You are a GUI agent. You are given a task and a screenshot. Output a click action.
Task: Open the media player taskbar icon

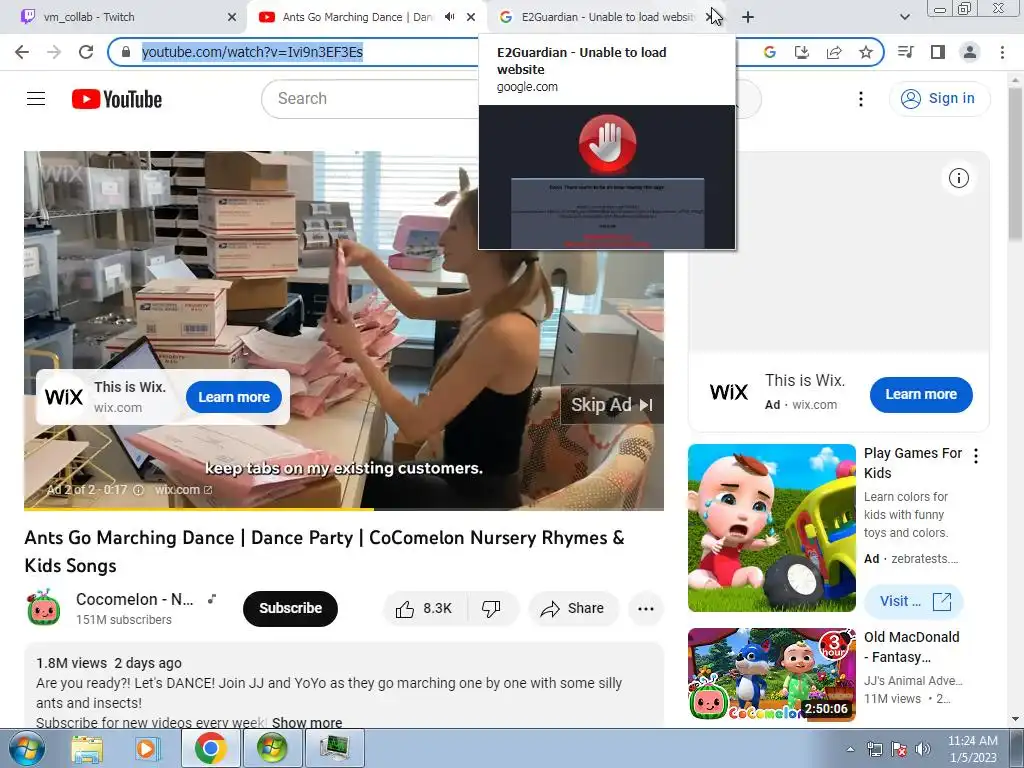(x=147, y=748)
